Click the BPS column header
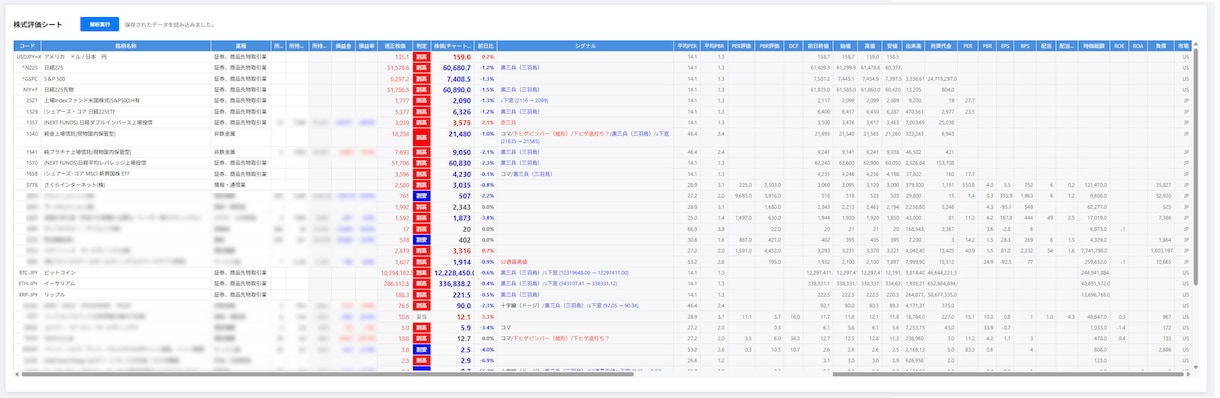Image resolution: width=1220 pixels, height=398 pixels. coord(1025,45)
